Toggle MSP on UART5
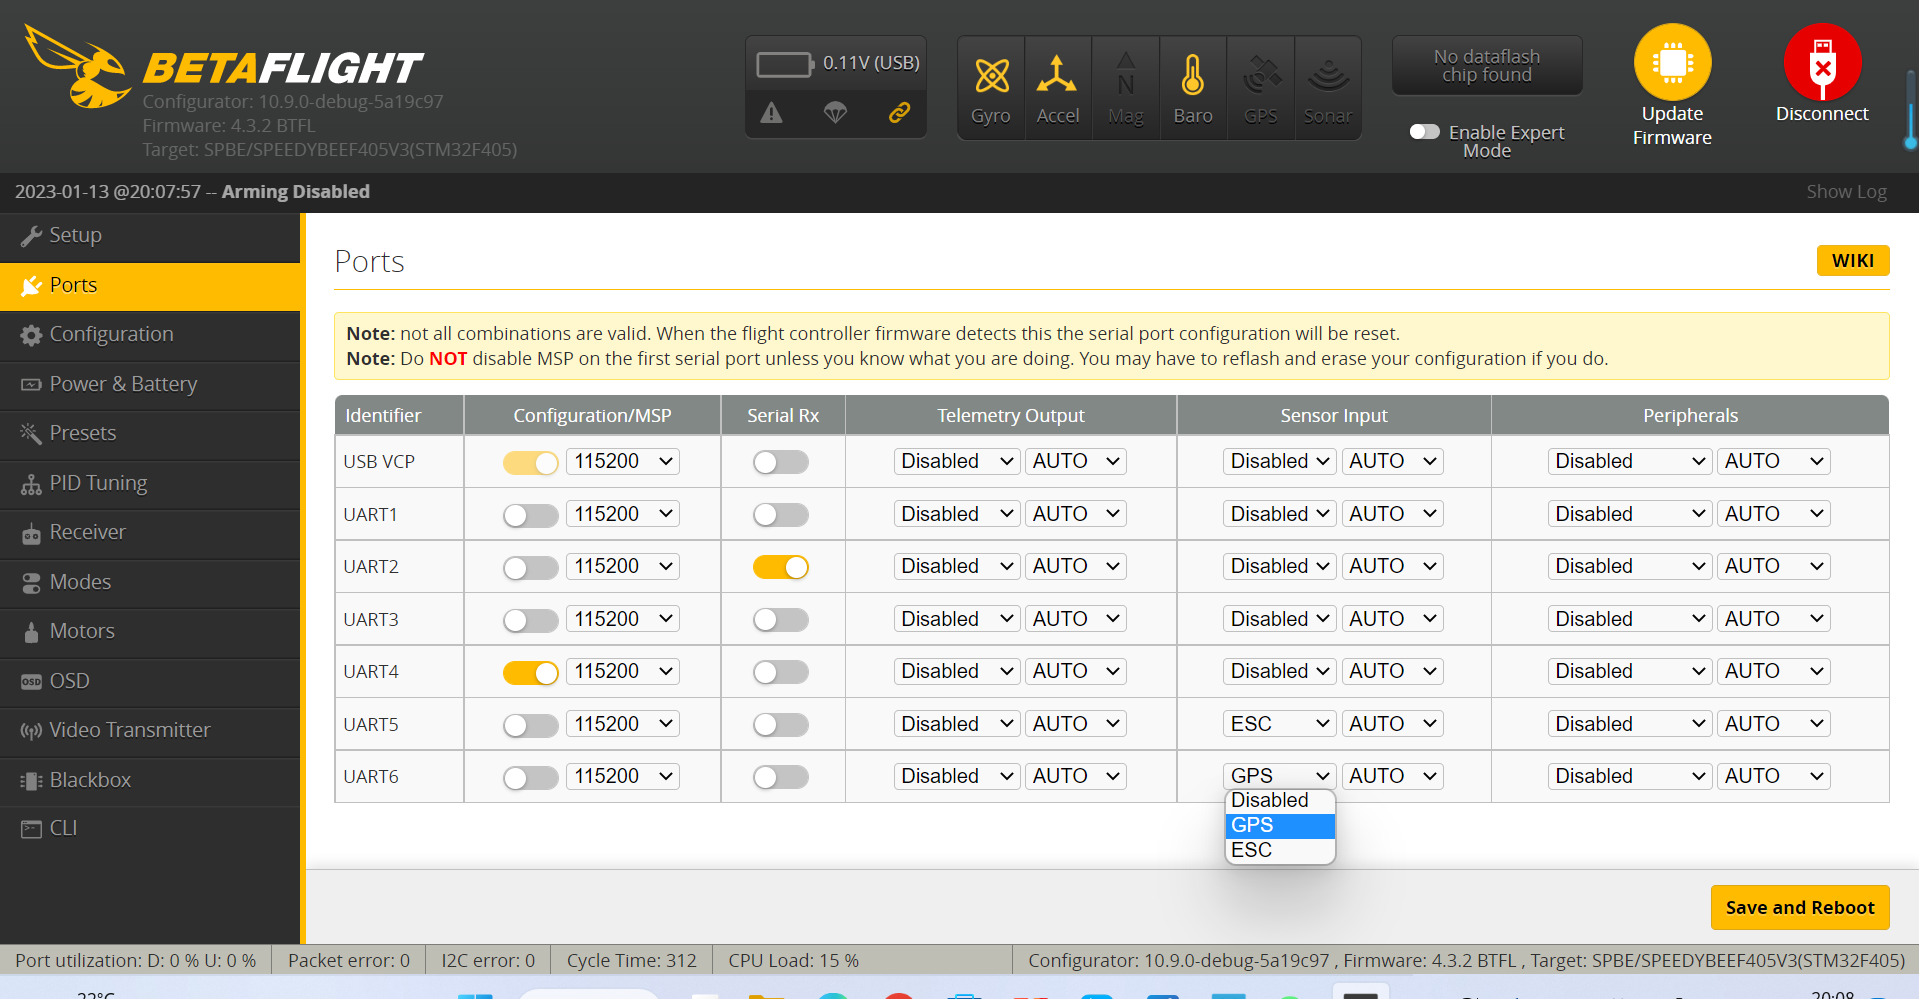Screen dimensions: 1919x999 tap(531, 725)
